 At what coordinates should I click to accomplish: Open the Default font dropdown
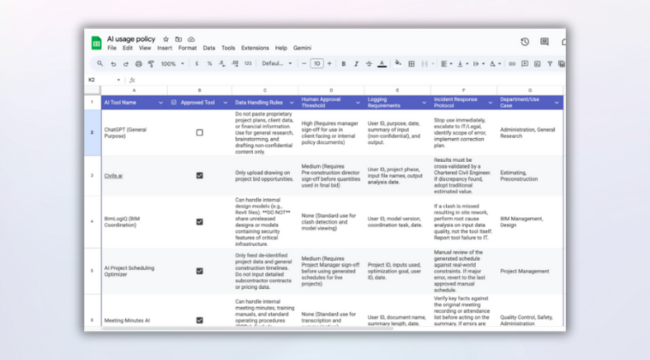pyautogui.click(x=276, y=64)
